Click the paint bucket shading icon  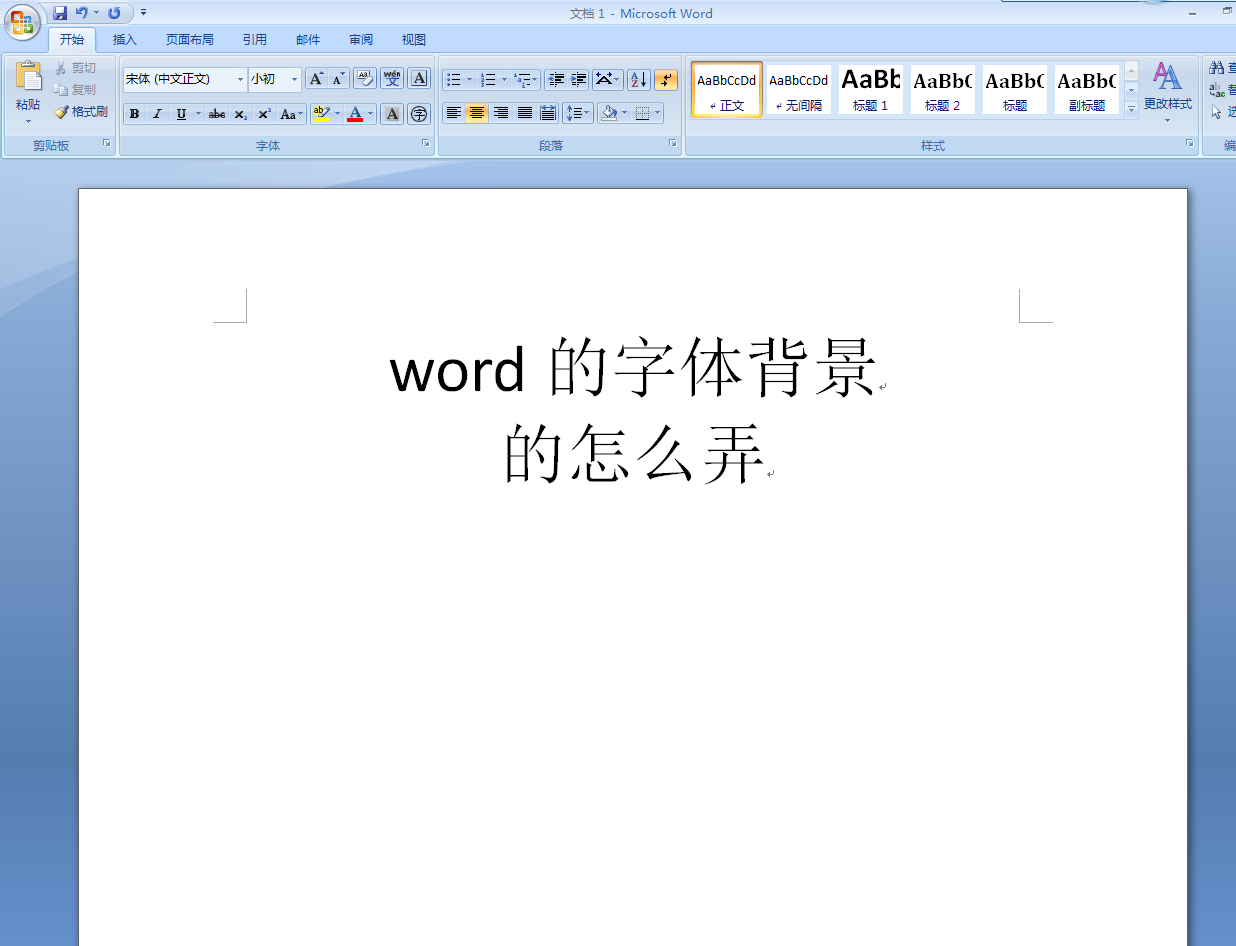coord(608,113)
